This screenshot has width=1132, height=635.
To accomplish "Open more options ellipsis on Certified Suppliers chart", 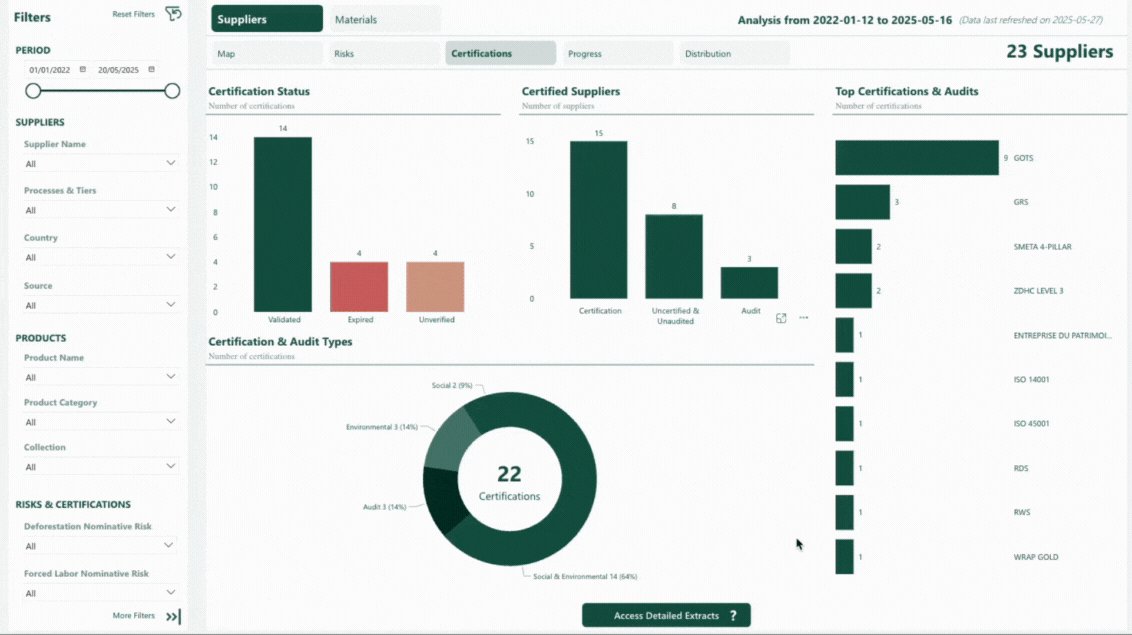I will coord(803,318).
